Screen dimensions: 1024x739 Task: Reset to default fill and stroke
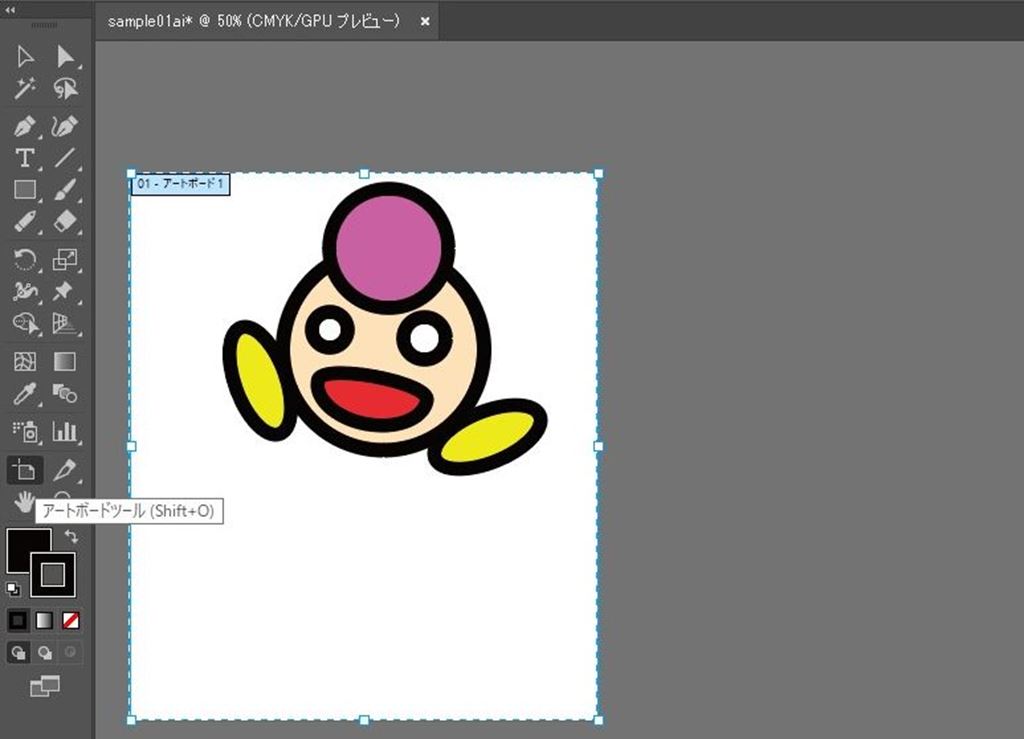(x=12, y=588)
